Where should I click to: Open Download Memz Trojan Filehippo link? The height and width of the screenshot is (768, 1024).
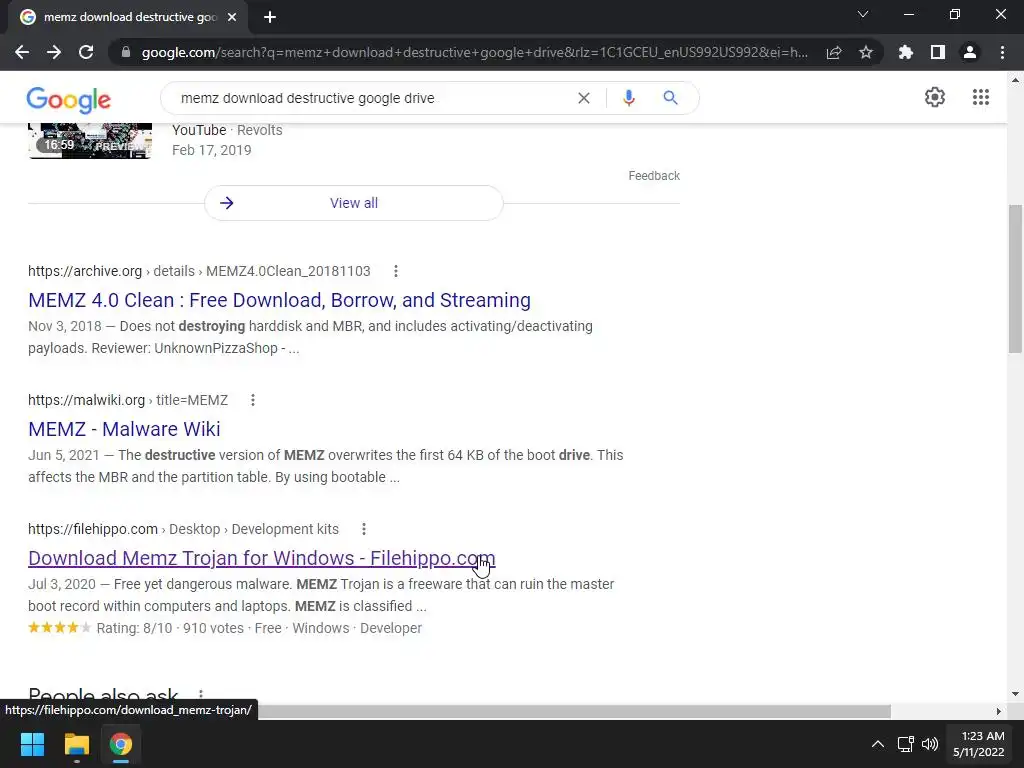(x=262, y=558)
